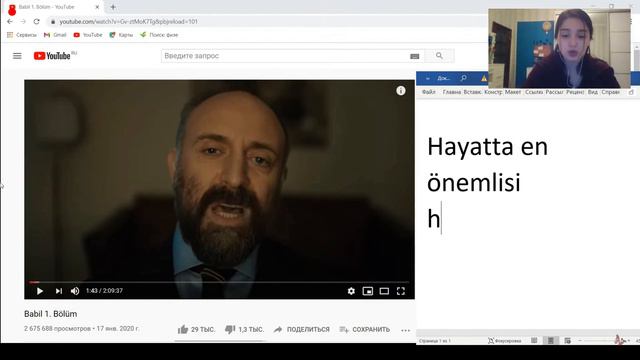The width and height of the screenshot is (640, 360).
Task: Switch Word to web layout view
Action: point(567,340)
